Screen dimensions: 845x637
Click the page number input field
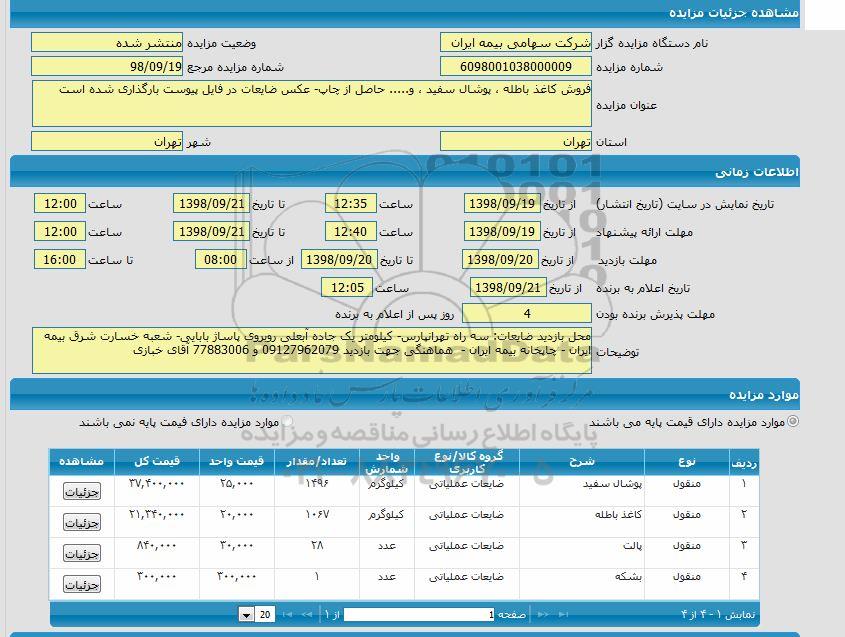coord(419,614)
